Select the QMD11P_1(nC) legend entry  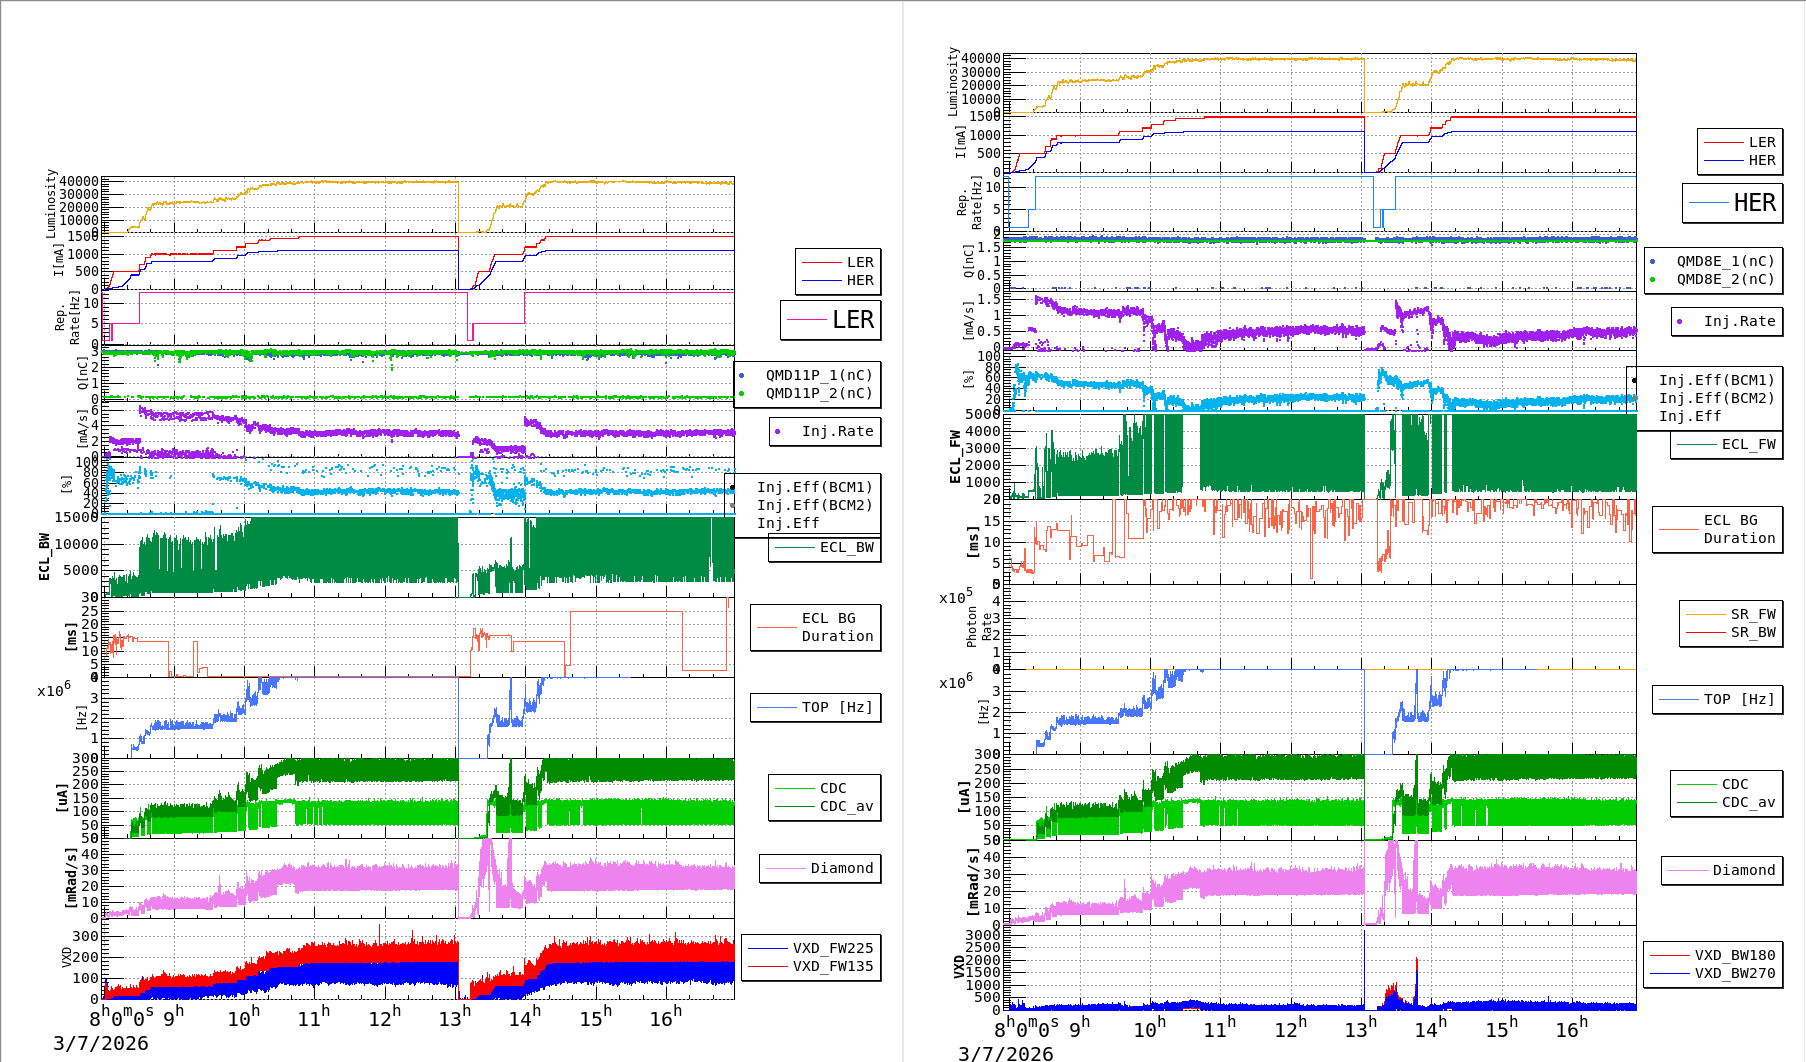(818, 375)
